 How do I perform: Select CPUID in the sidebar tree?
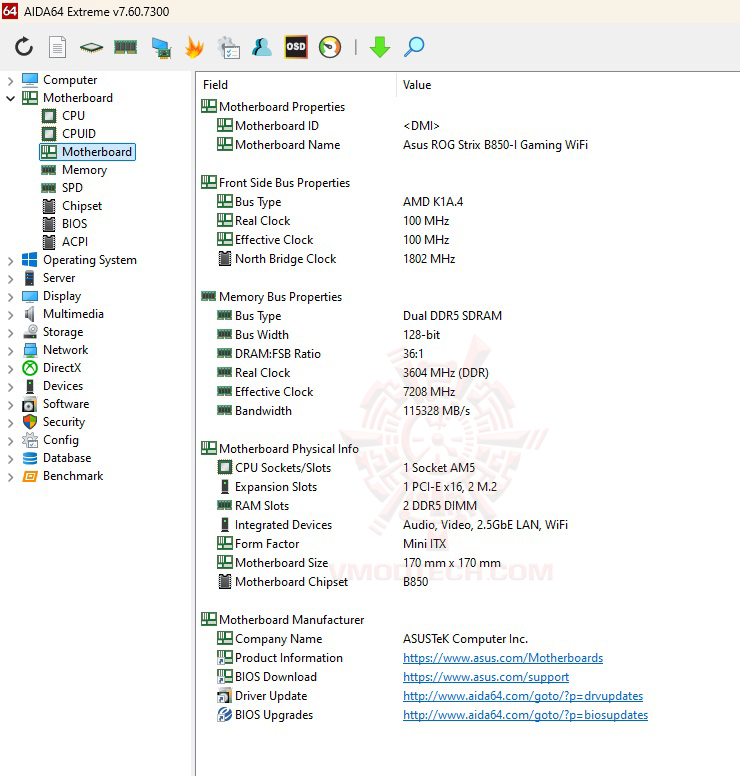click(x=79, y=134)
